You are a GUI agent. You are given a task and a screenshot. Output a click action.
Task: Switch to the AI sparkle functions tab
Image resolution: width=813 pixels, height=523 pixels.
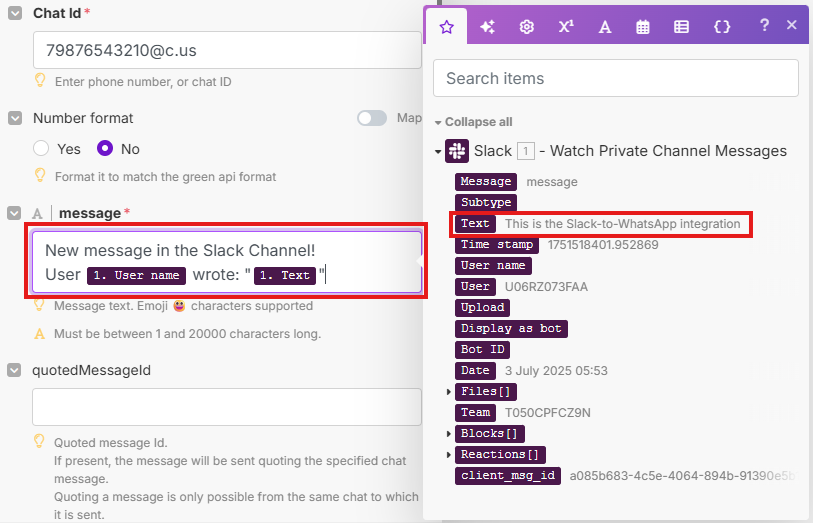(x=487, y=27)
